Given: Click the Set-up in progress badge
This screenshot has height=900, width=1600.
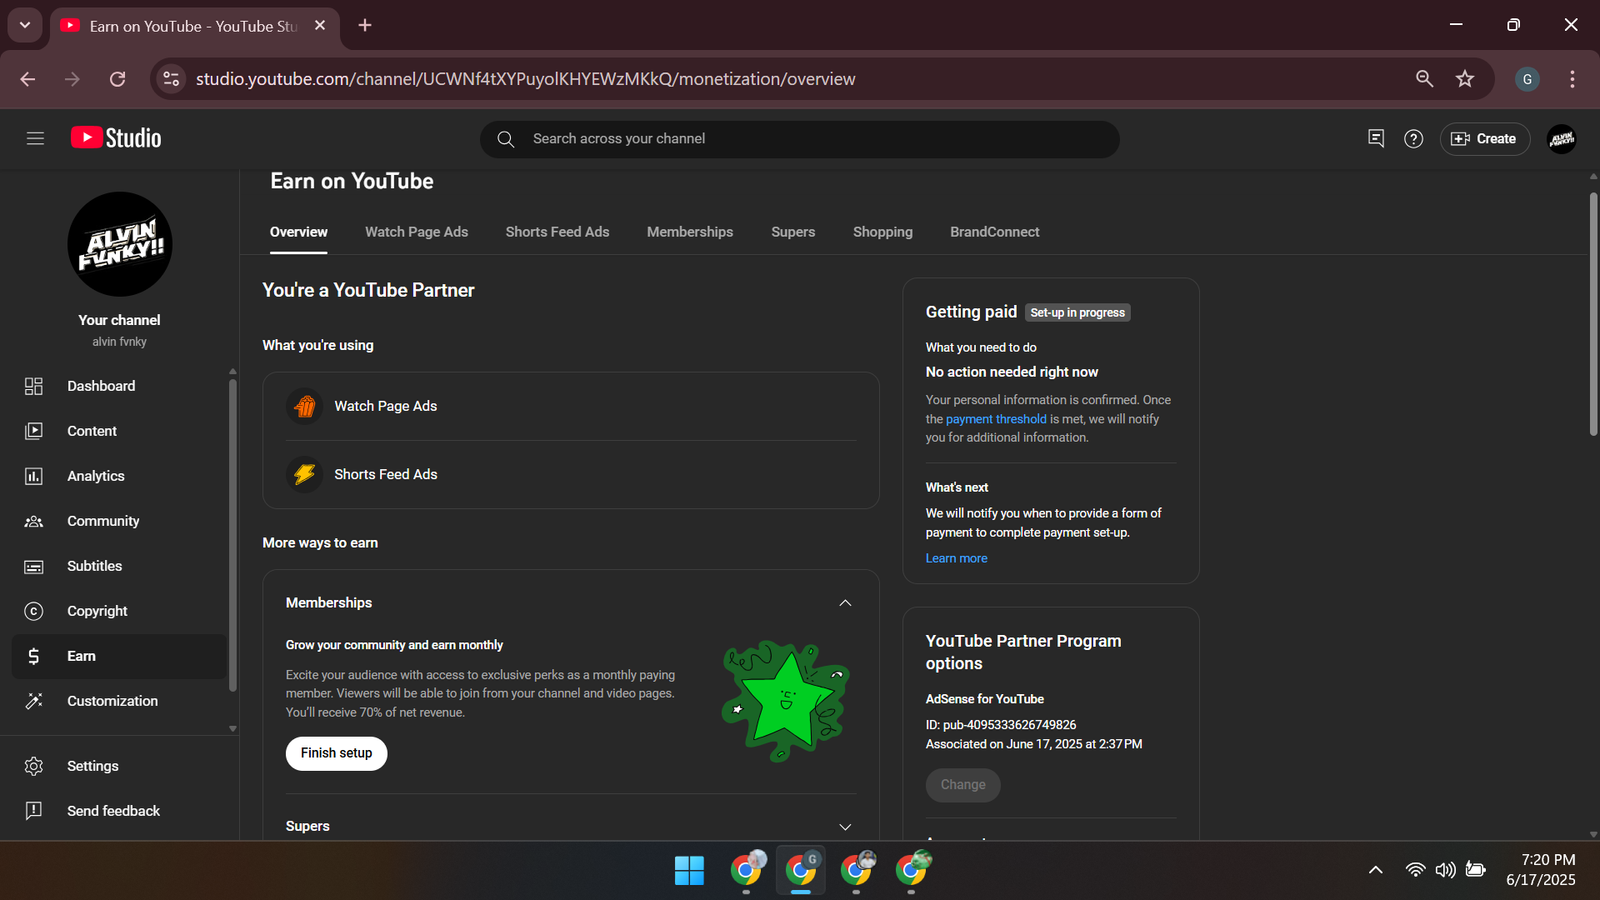Looking at the screenshot, I should (1077, 313).
